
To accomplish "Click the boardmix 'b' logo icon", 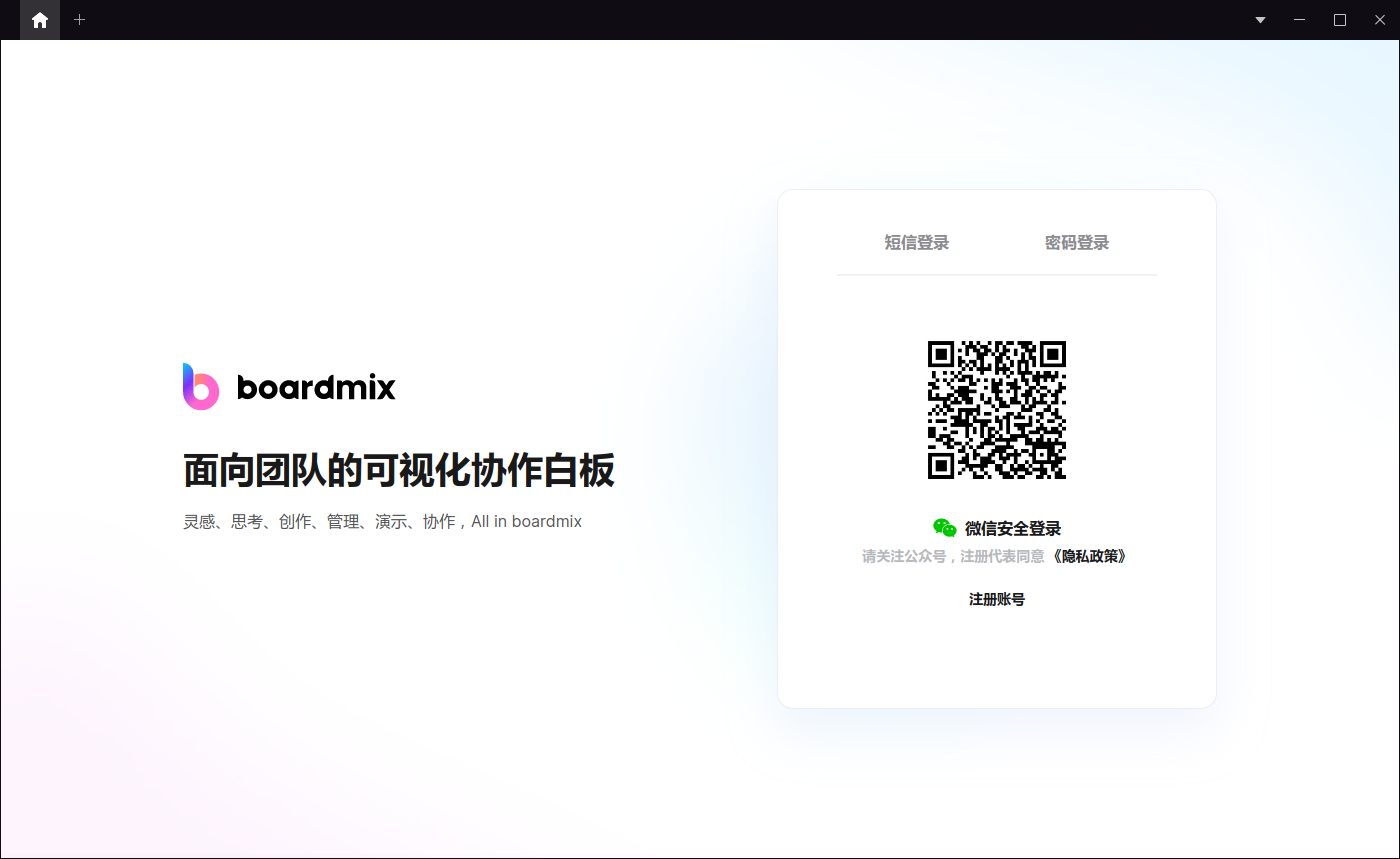I will point(200,386).
